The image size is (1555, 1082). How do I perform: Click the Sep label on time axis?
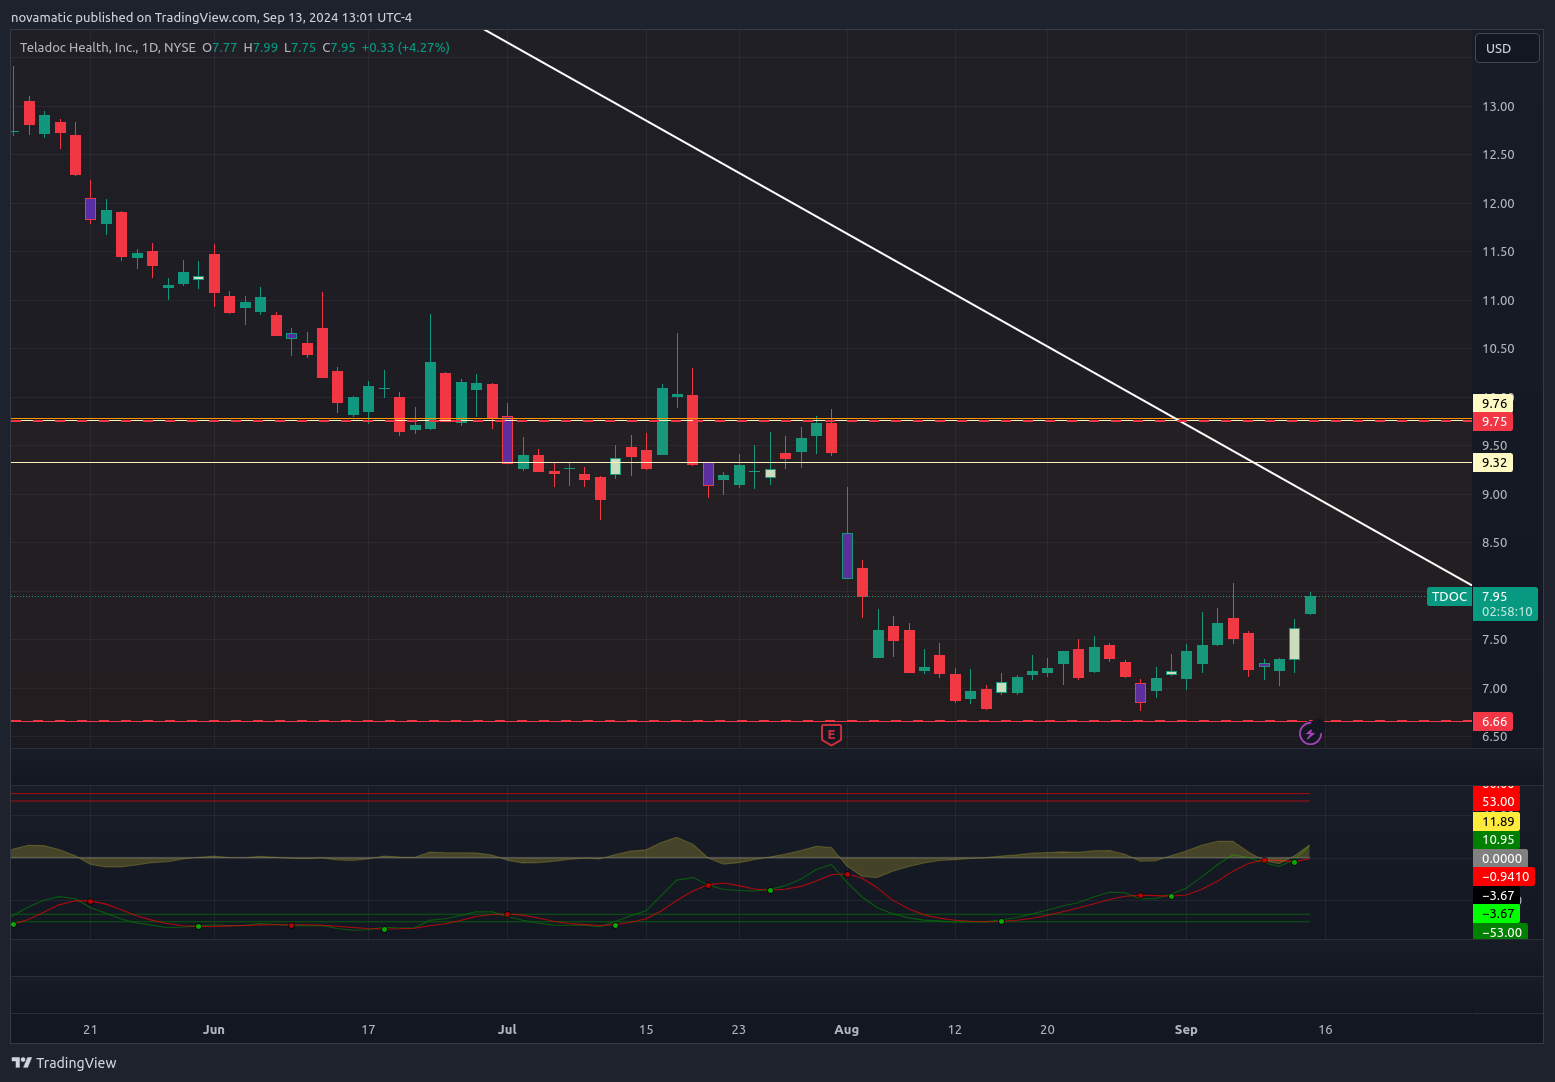pyautogui.click(x=1186, y=1030)
